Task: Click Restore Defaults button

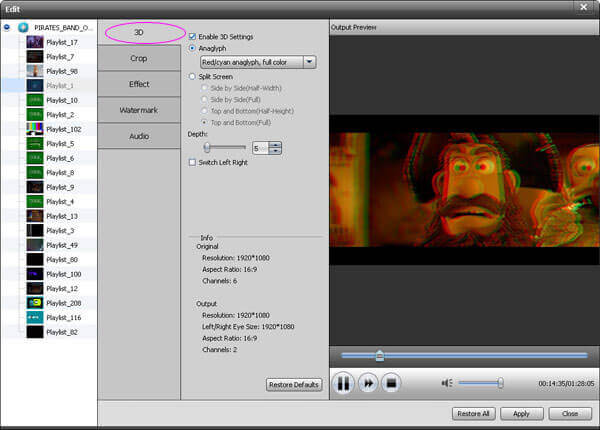Action: [x=294, y=385]
